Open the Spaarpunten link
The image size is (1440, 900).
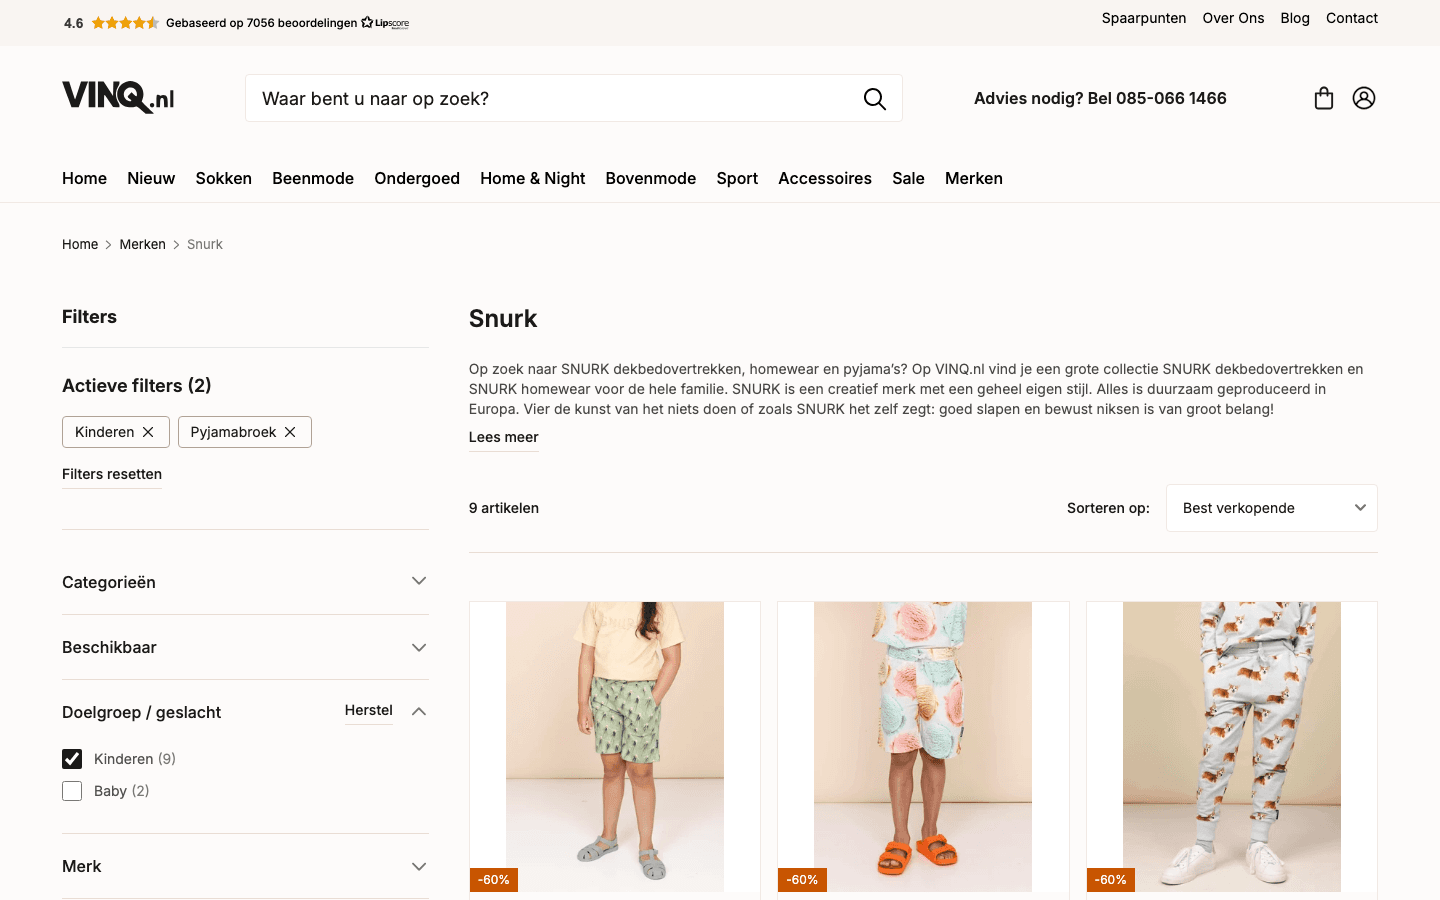pyautogui.click(x=1144, y=18)
